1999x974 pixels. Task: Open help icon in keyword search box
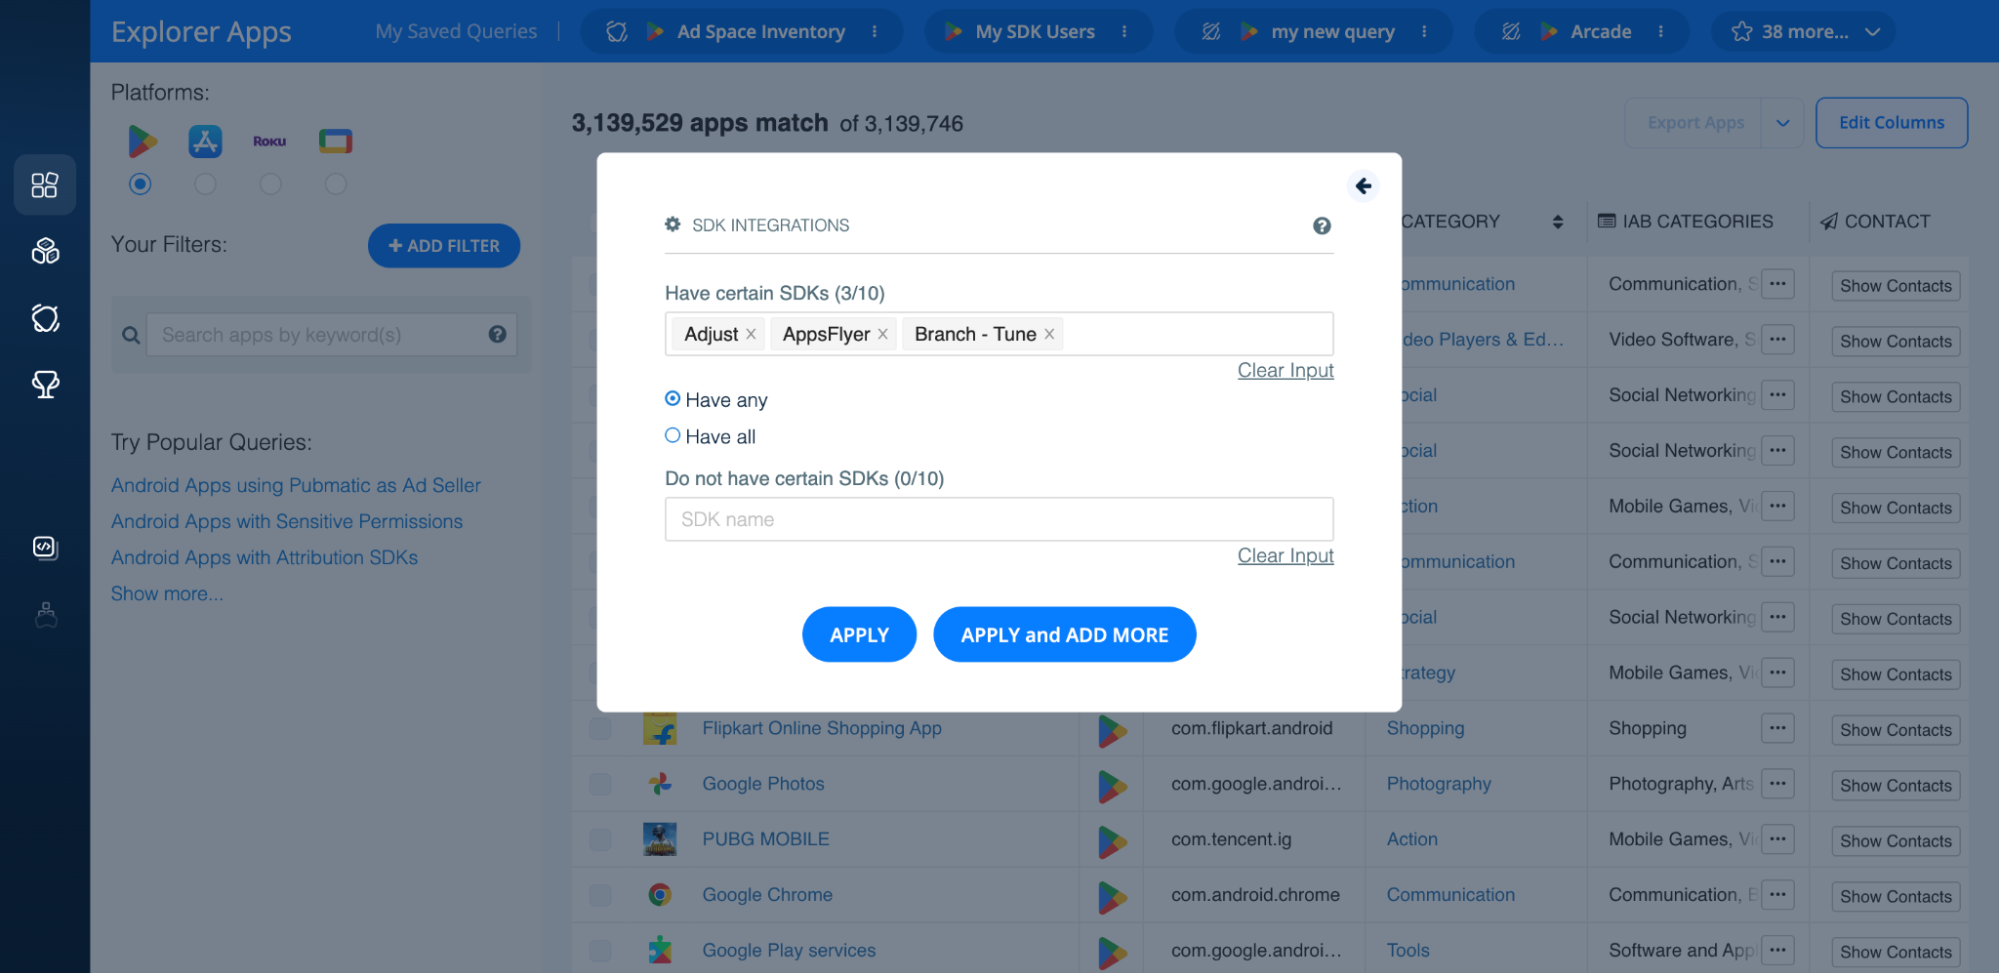(x=497, y=334)
